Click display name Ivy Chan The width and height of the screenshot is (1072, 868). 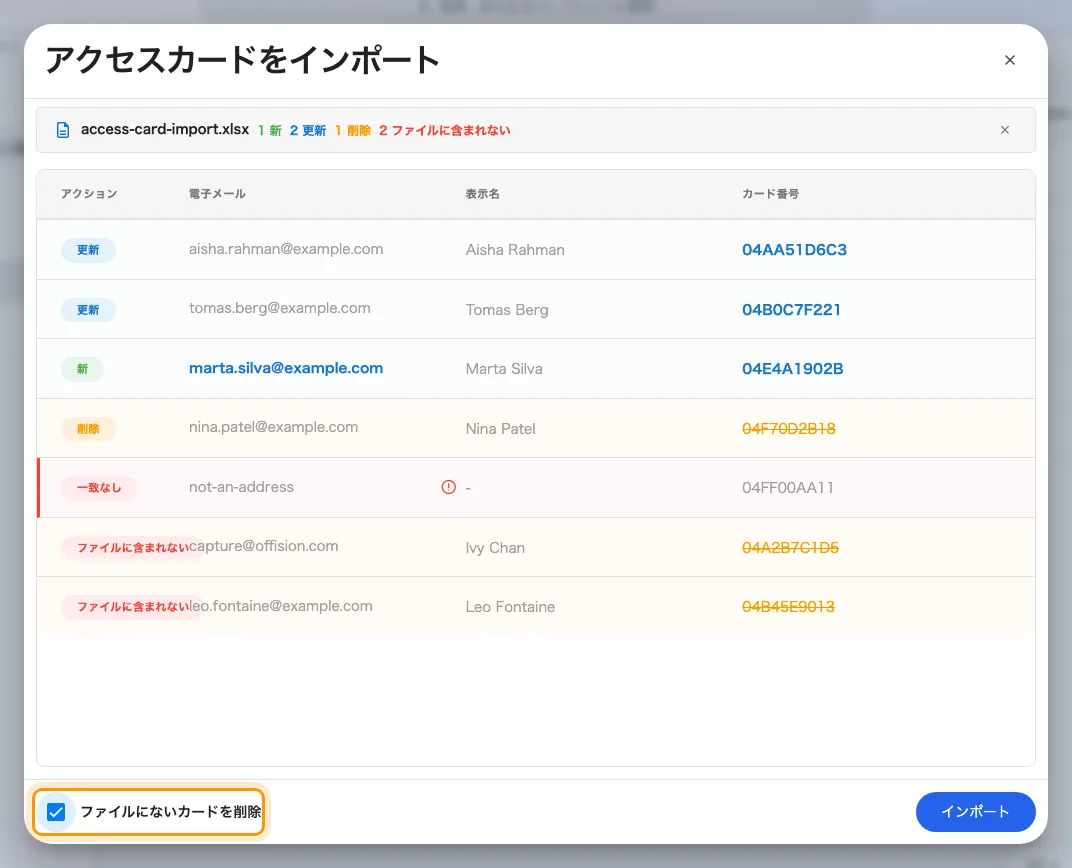495,548
